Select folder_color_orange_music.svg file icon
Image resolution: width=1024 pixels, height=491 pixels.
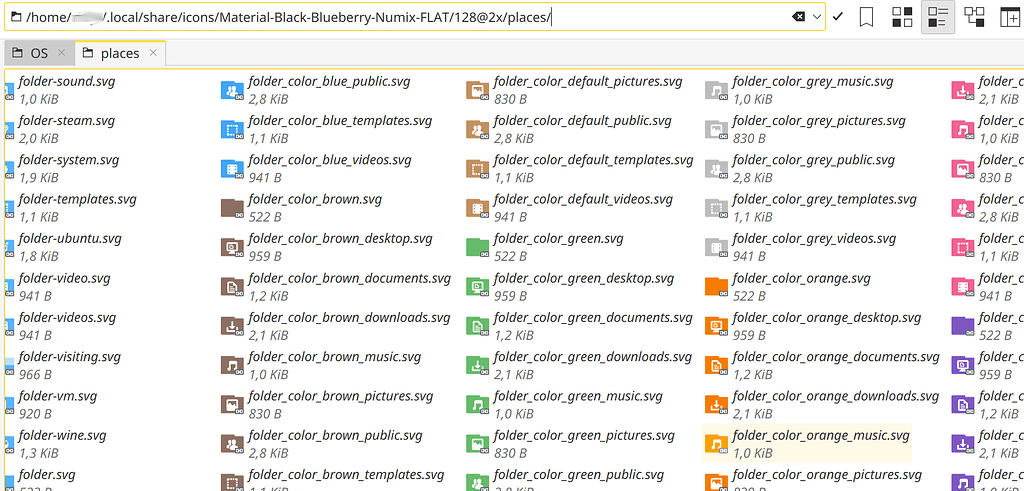point(715,443)
